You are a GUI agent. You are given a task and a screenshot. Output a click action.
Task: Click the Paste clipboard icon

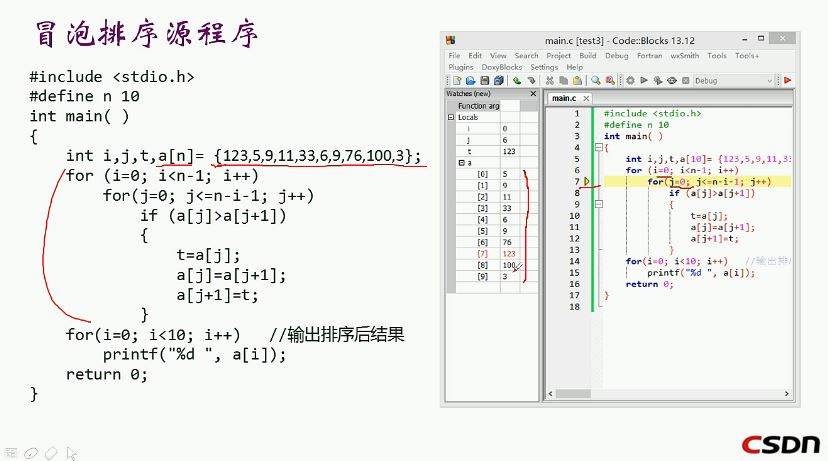577,81
